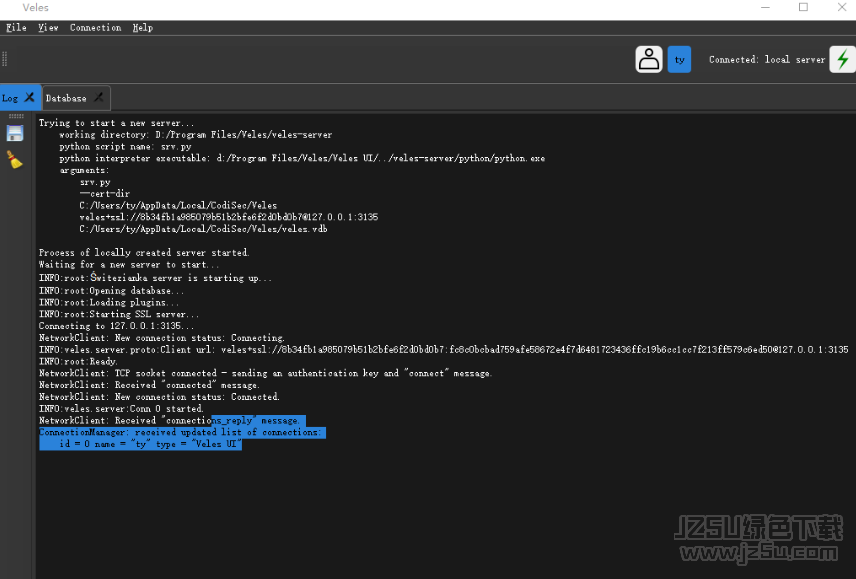The image size is (856, 579).
Task: Click the green lightning connection icon
Action: point(842,59)
